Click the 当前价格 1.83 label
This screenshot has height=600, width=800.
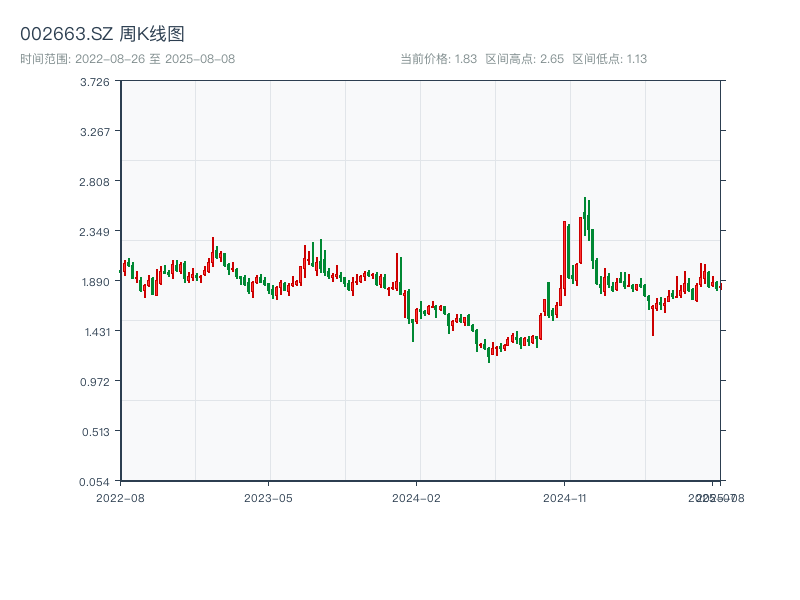pyautogui.click(x=438, y=59)
